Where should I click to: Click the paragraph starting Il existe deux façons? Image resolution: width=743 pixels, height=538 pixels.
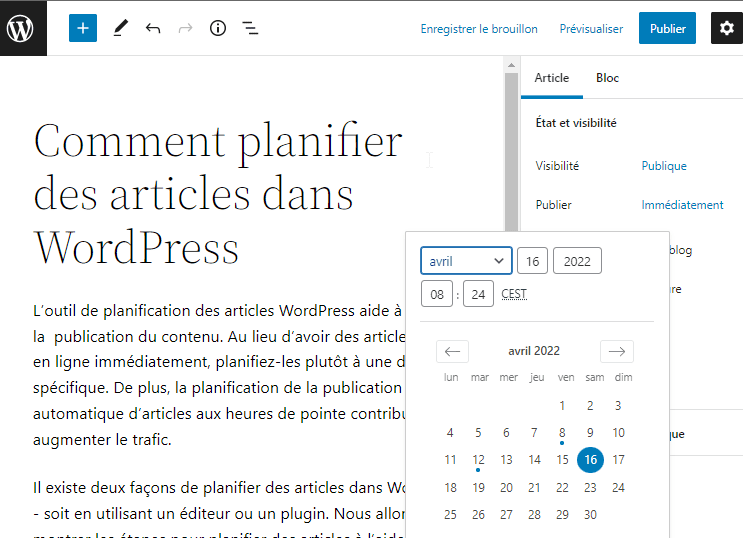(219, 507)
